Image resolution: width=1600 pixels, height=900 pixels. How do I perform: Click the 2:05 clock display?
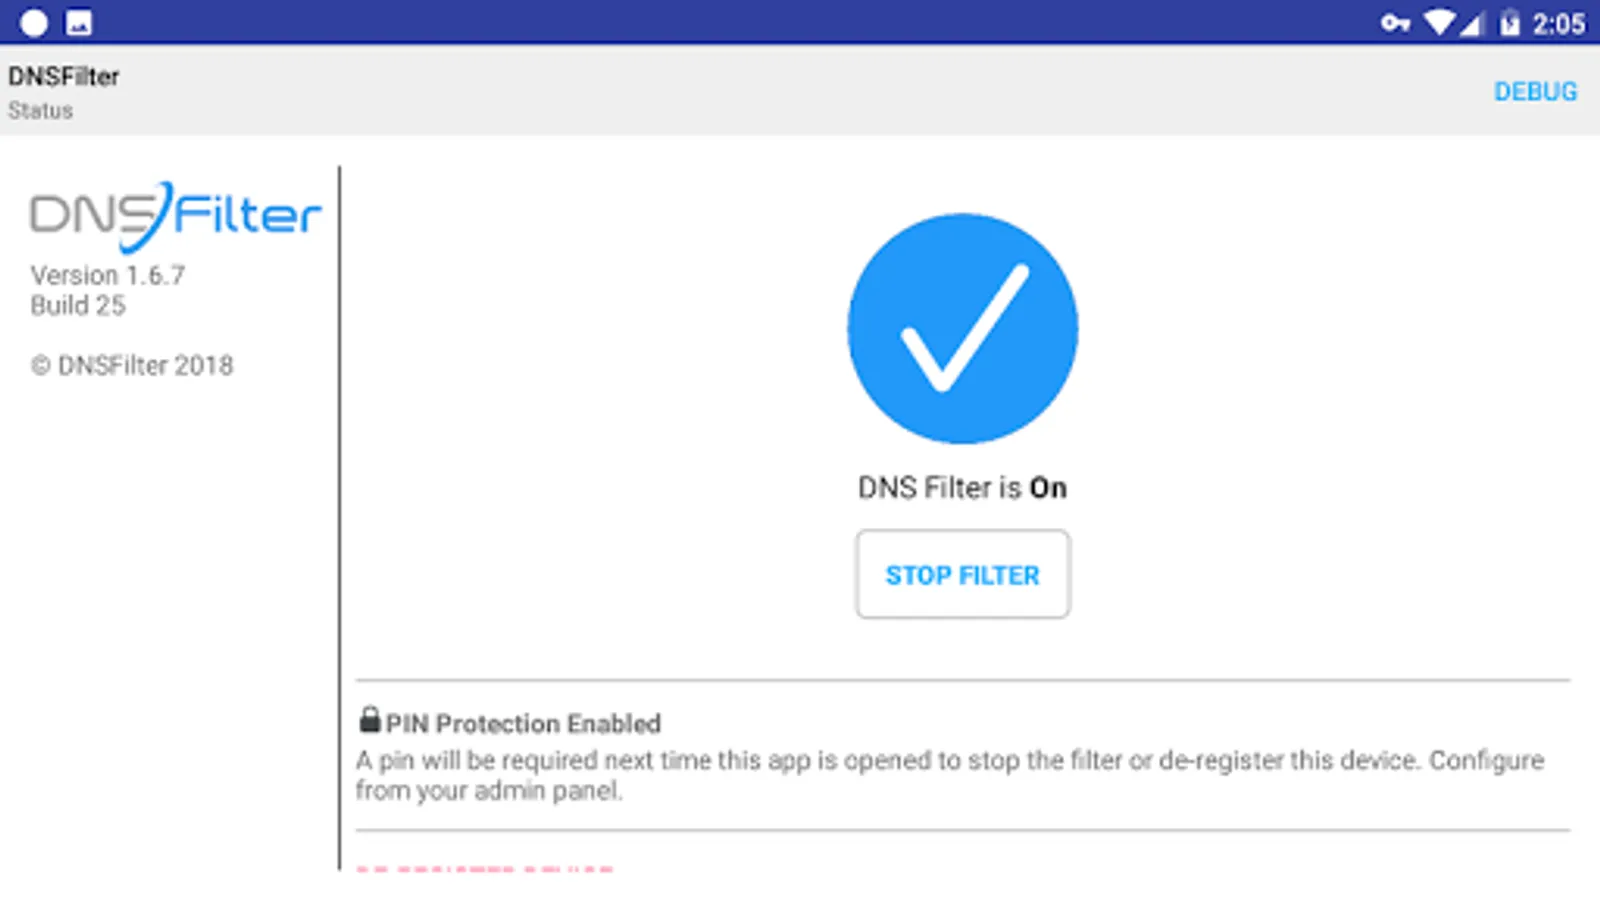click(x=1558, y=23)
